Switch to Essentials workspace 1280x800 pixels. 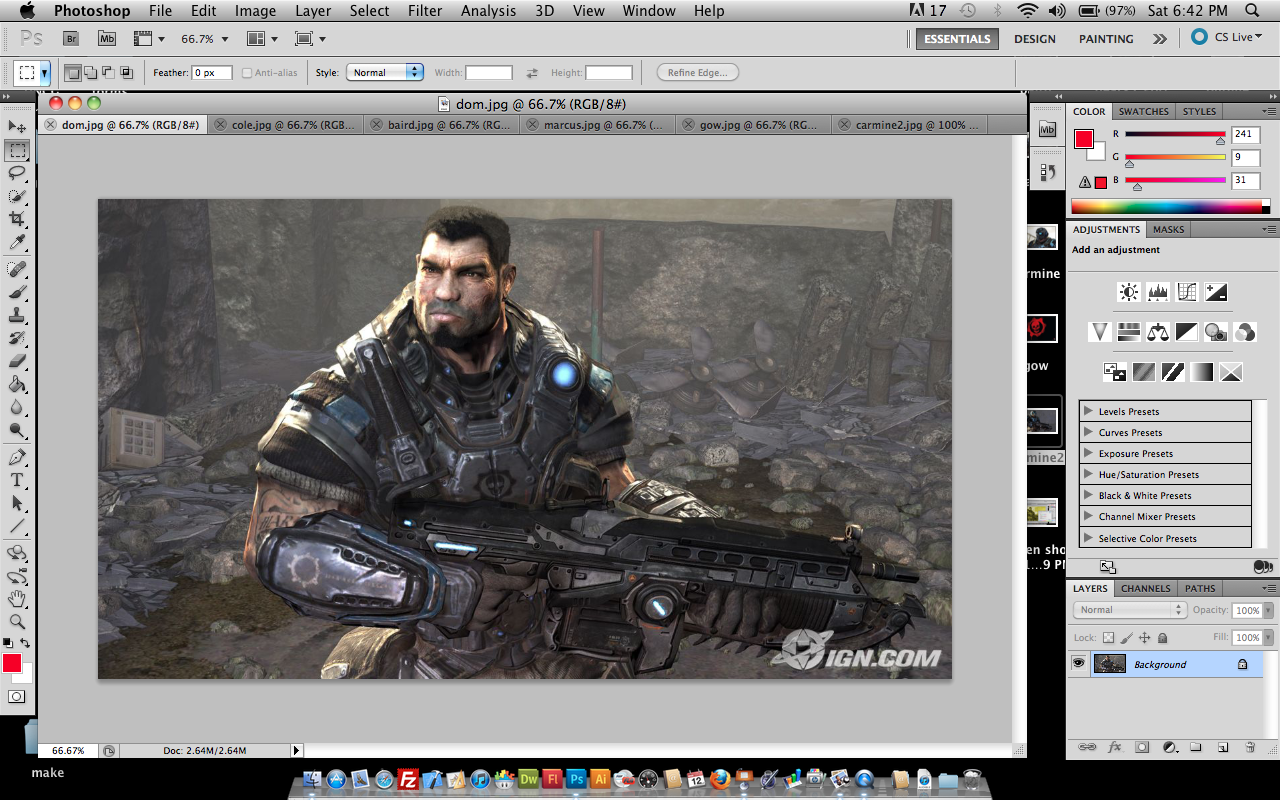coord(957,39)
